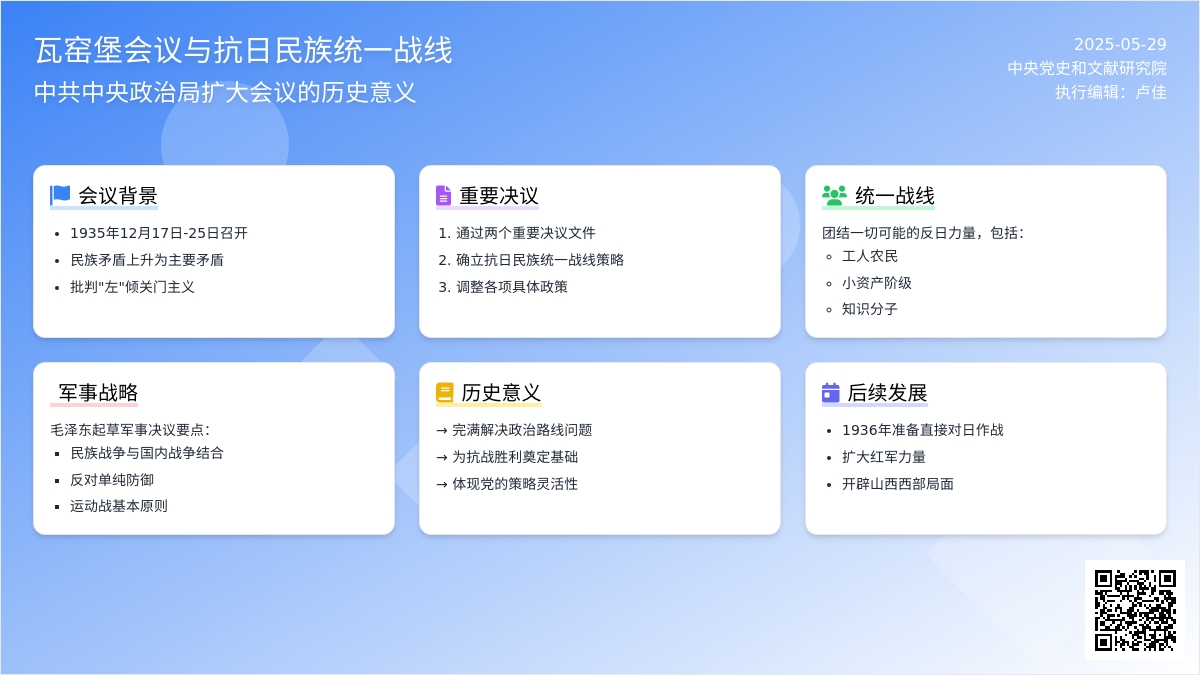
Task: Select the heading 会议背景
Action: click(x=118, y=196)
